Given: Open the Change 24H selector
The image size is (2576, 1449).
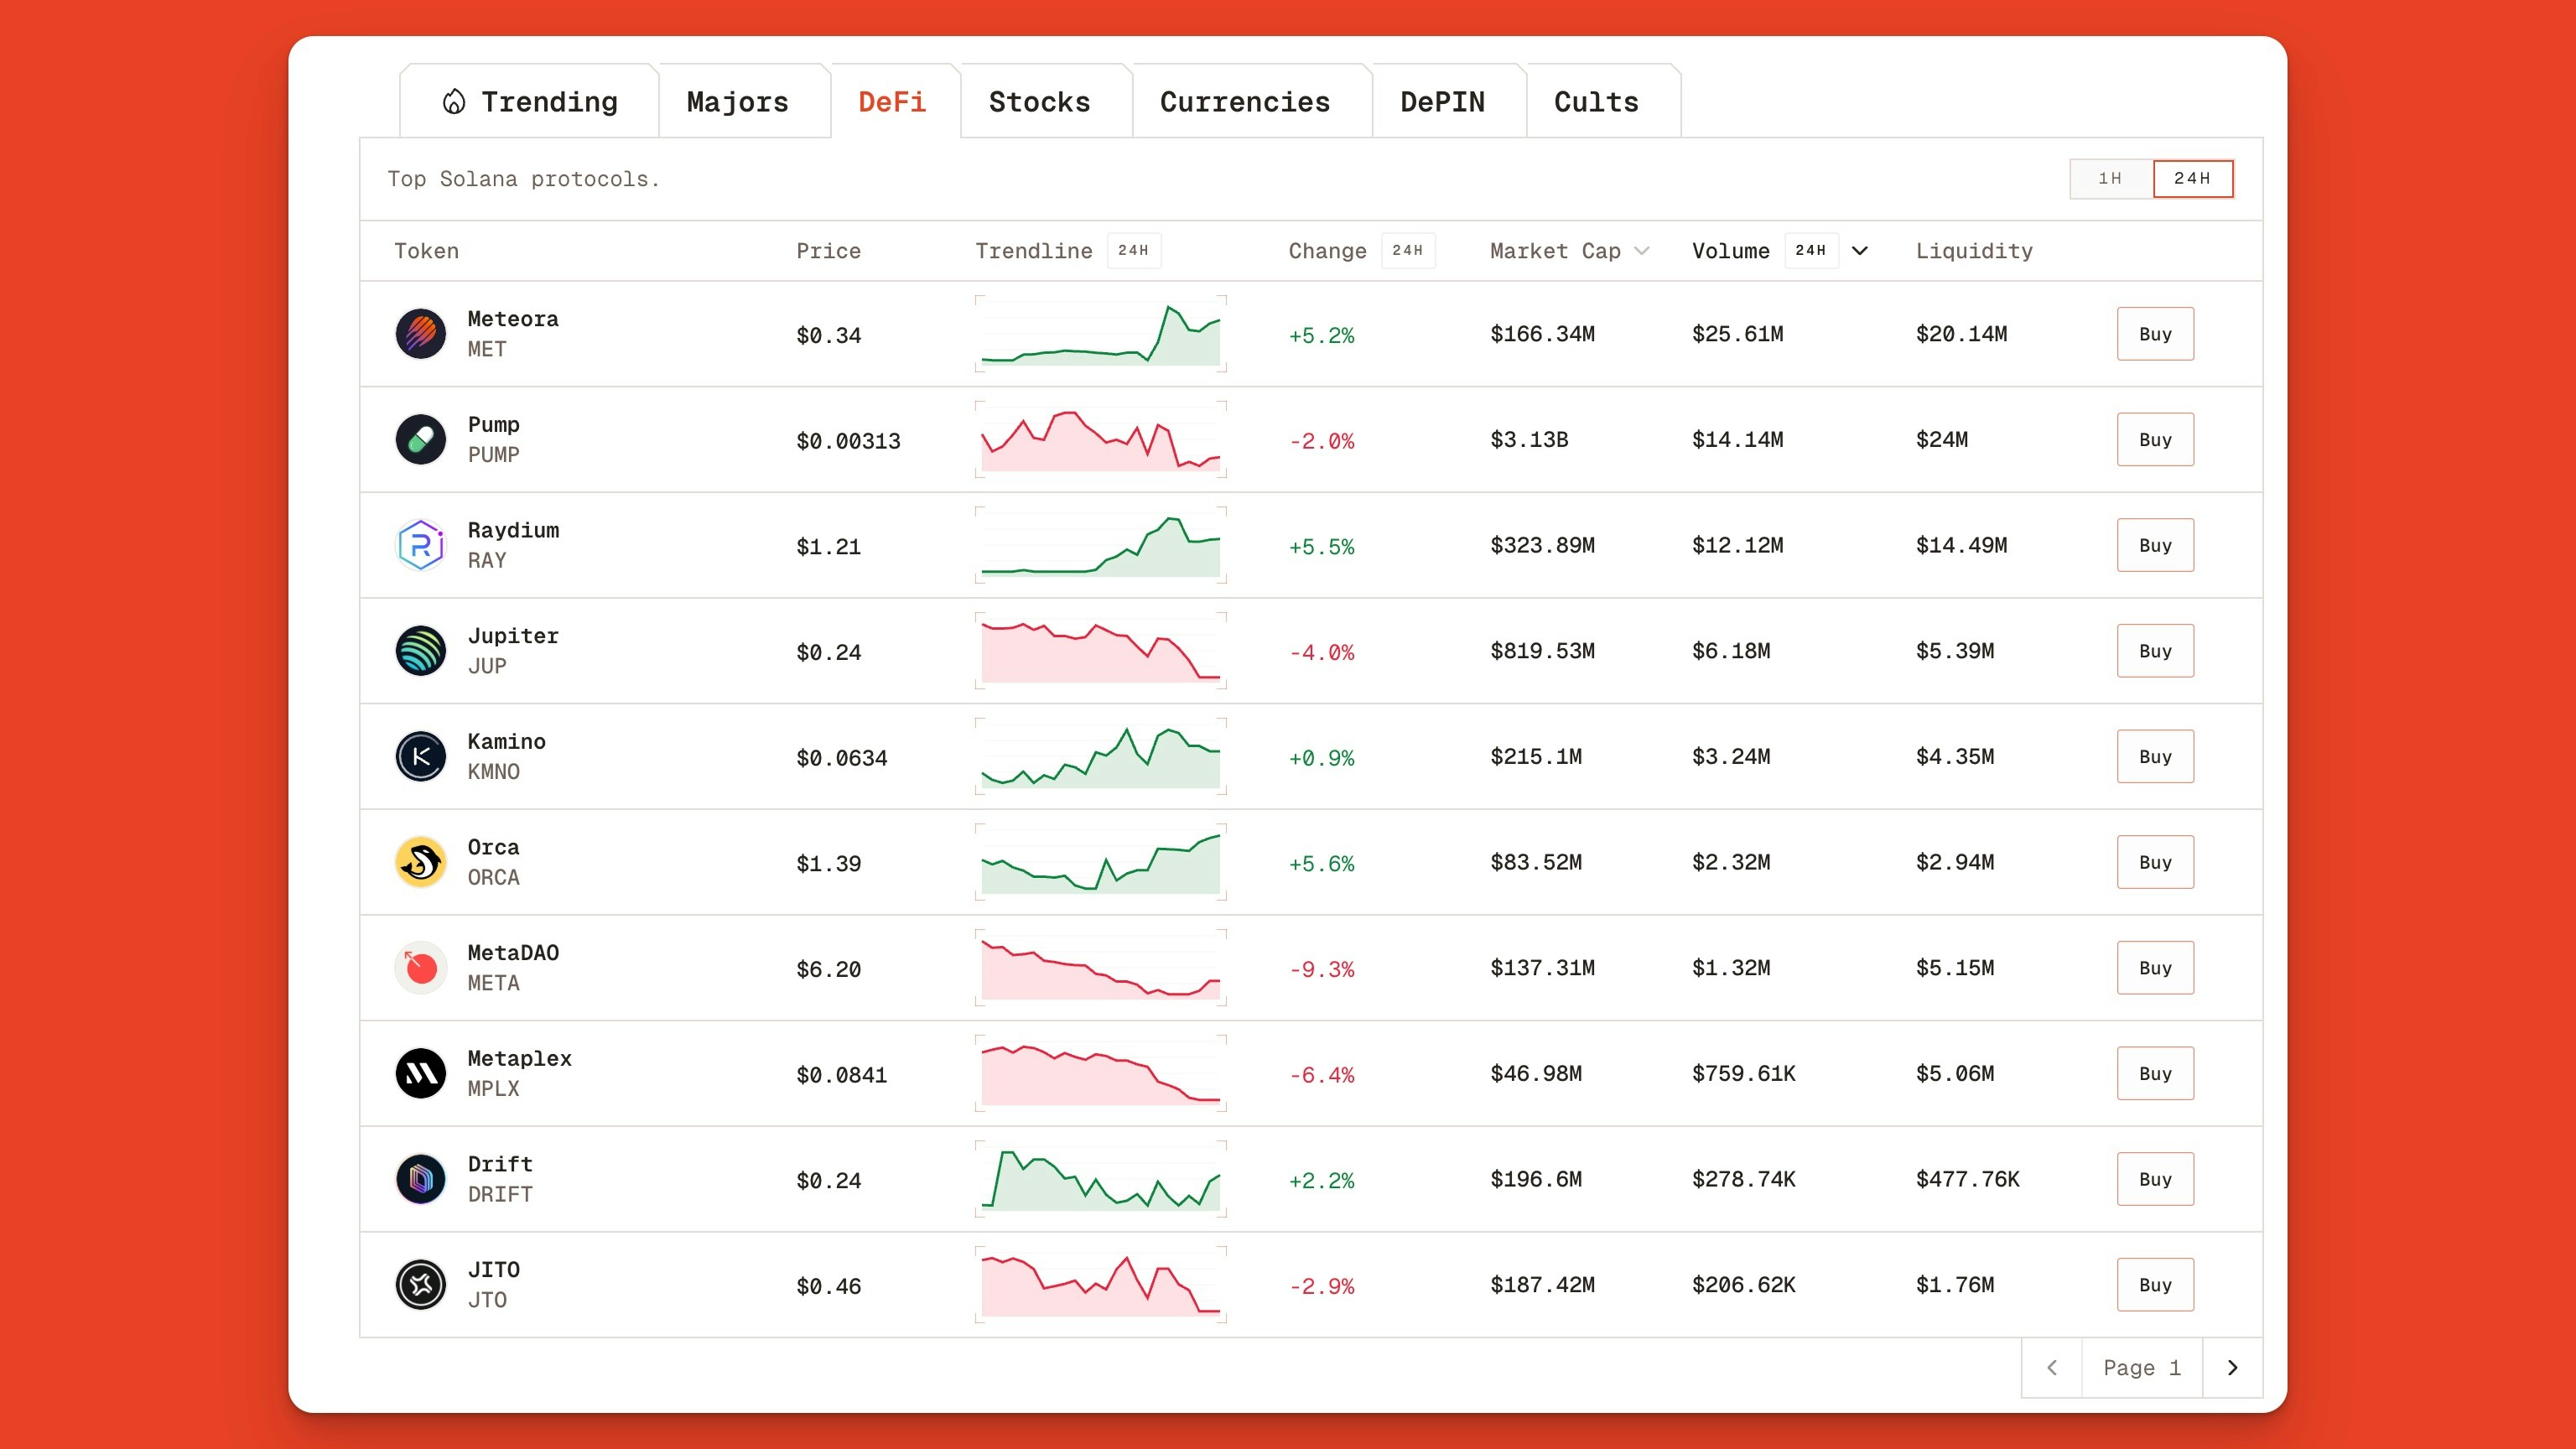Looking at the screenshot, I should pos(1408,251).
